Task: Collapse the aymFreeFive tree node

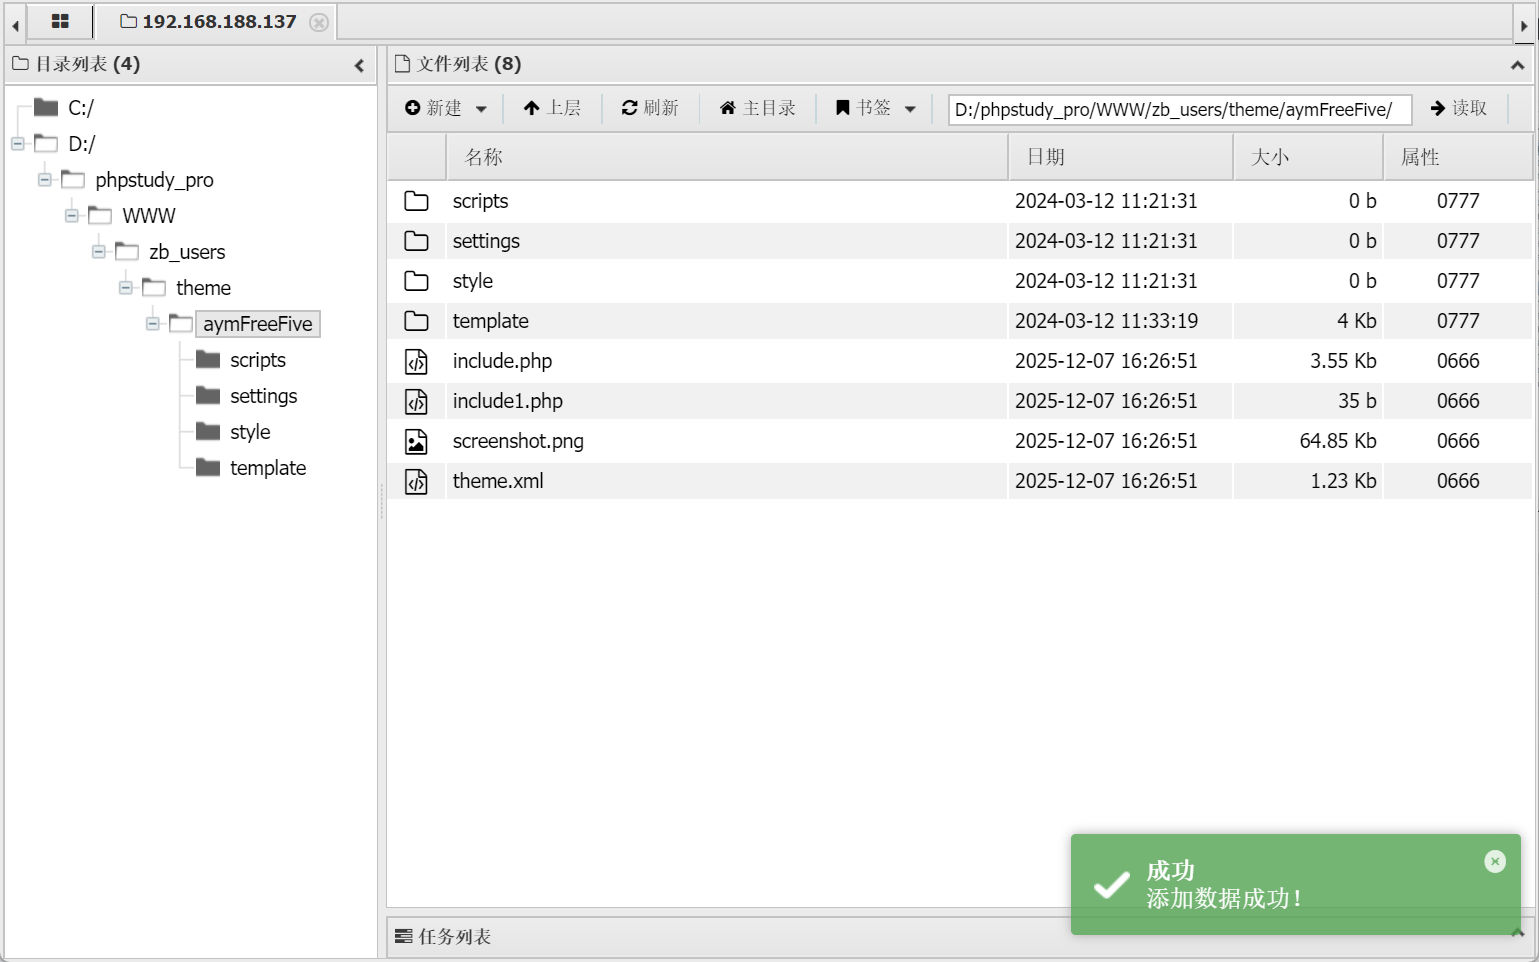Action: click(x=153, y=324)
